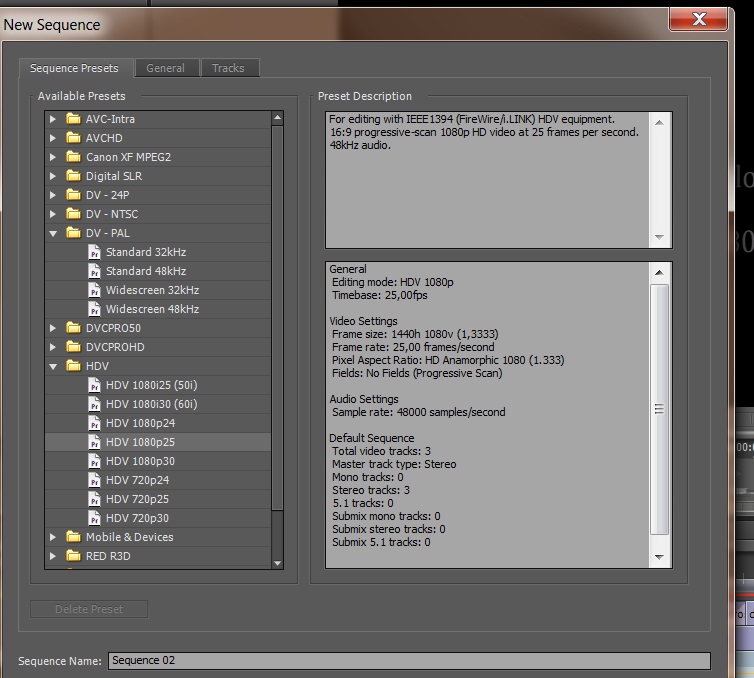754x678 pixels.
Task: Click the Widescreen 48kHz preset file icon
Action: click(x=94, y=309)
